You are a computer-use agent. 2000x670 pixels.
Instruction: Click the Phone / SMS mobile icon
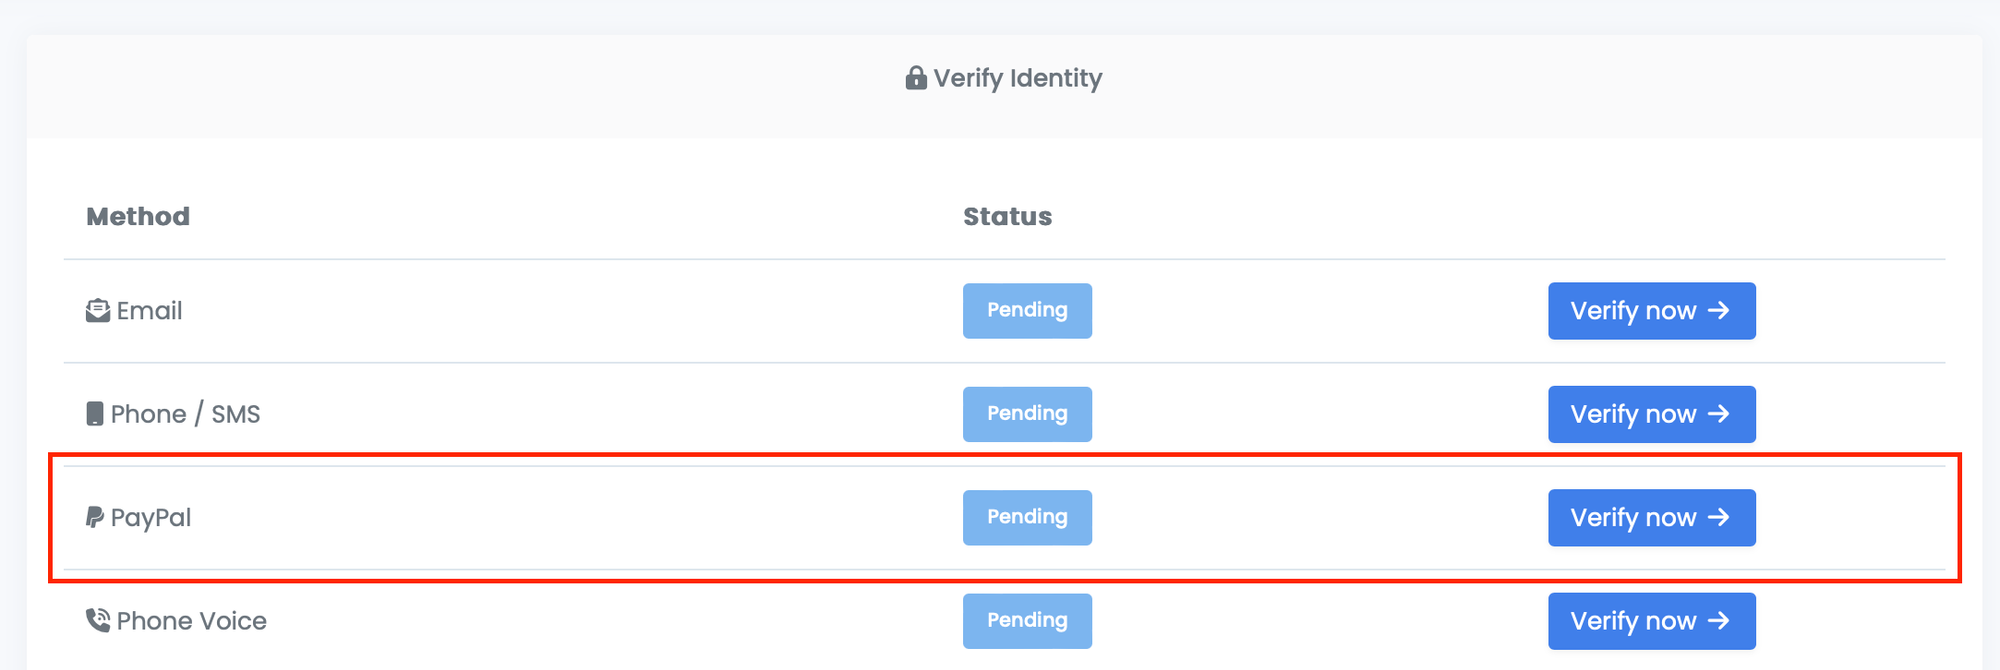coord(95,414)
